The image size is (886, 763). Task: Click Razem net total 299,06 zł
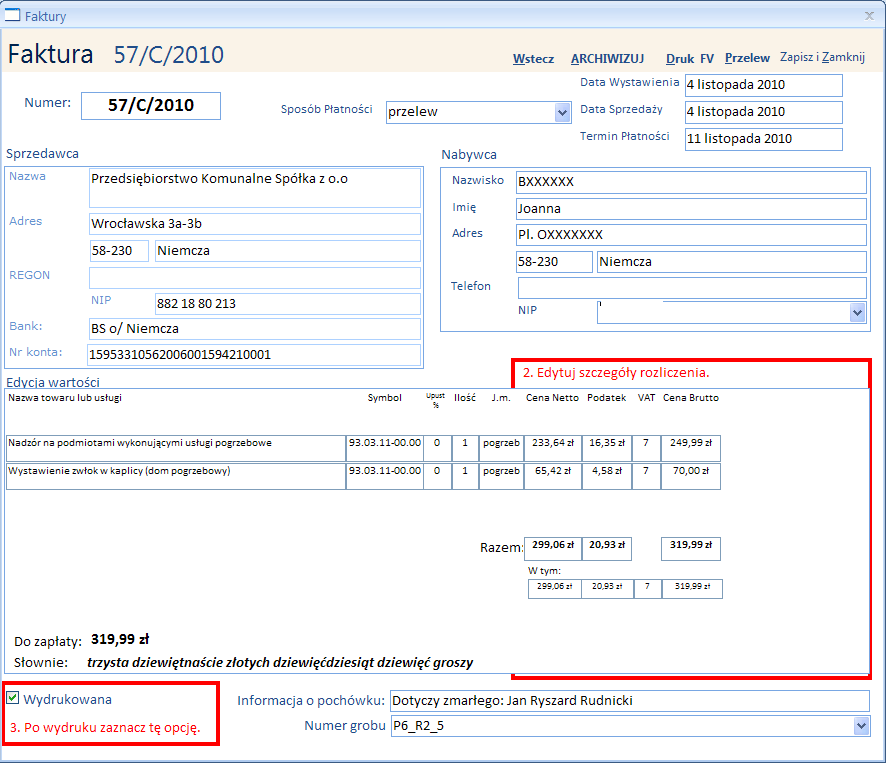point(553,549)
